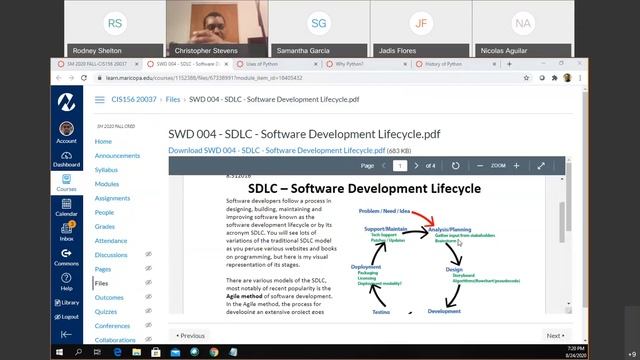Click the Previous module item button
640x360 pixels.
pyautogui.click(x=190, y=336)
